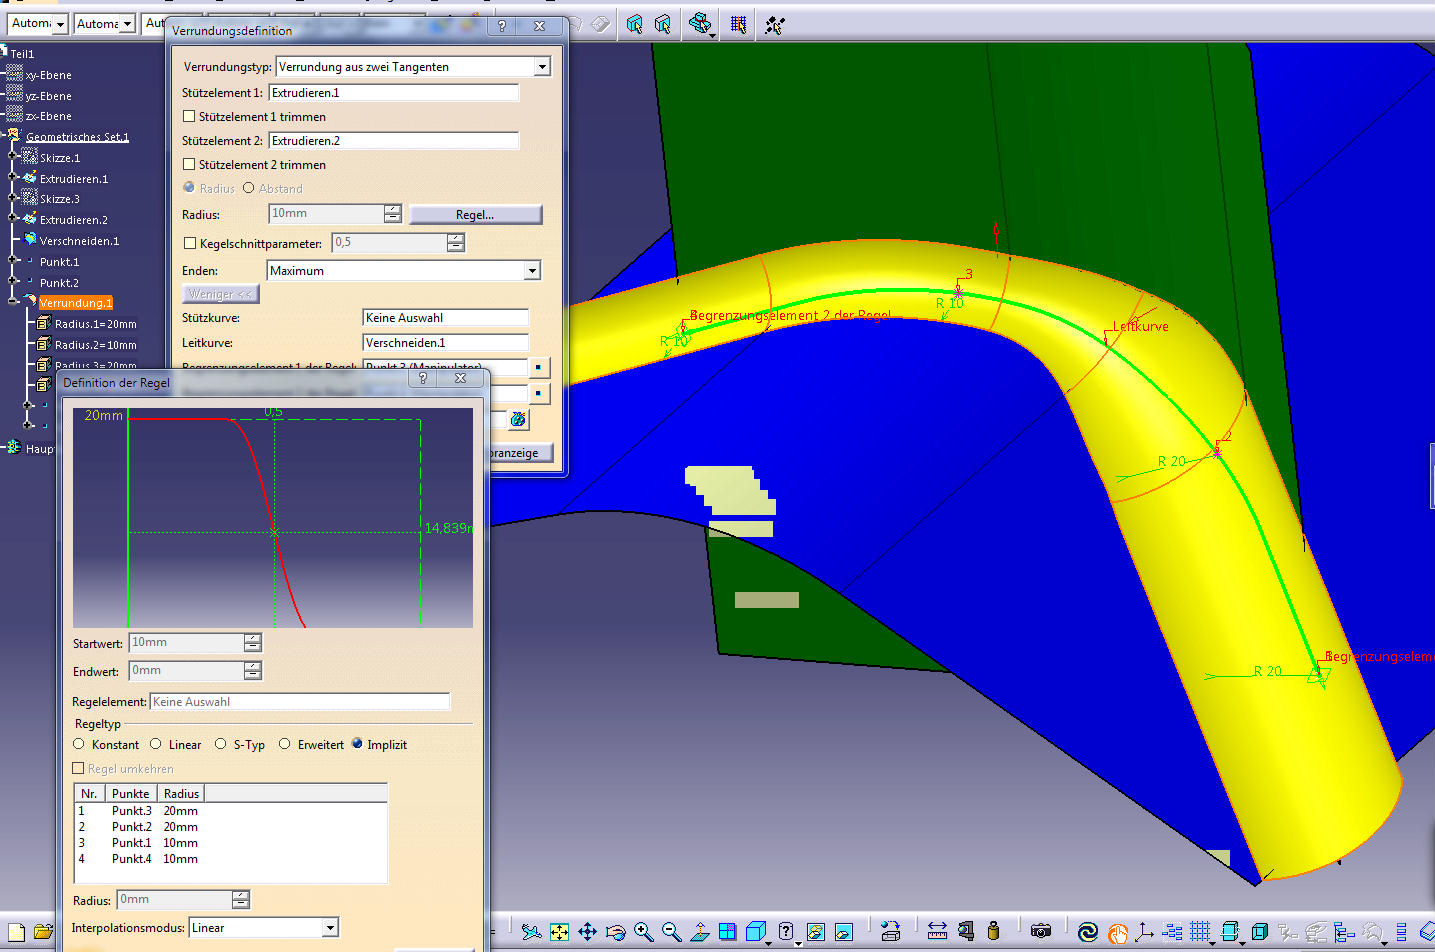Click the Zoom Out magnifier icon
1435x952 pixels.
[x=671, y=932]
